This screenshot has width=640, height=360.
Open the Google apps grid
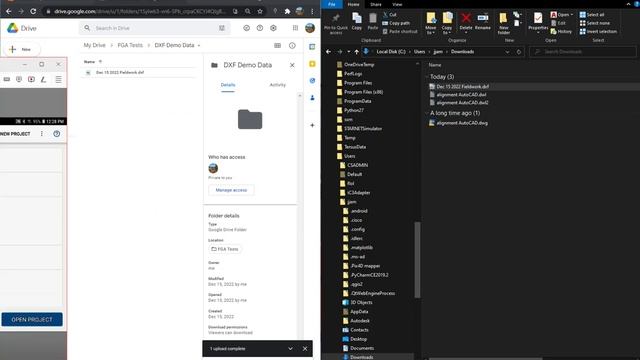point(295,28)
